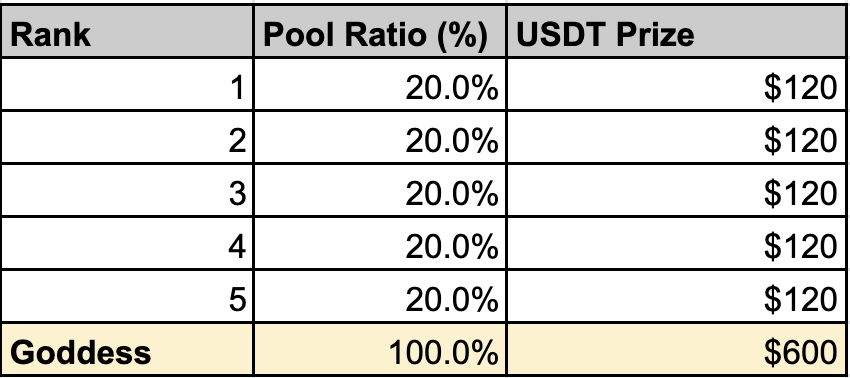
Task: Select the USDT Prize header cell
Action: [x=677, y=31]
